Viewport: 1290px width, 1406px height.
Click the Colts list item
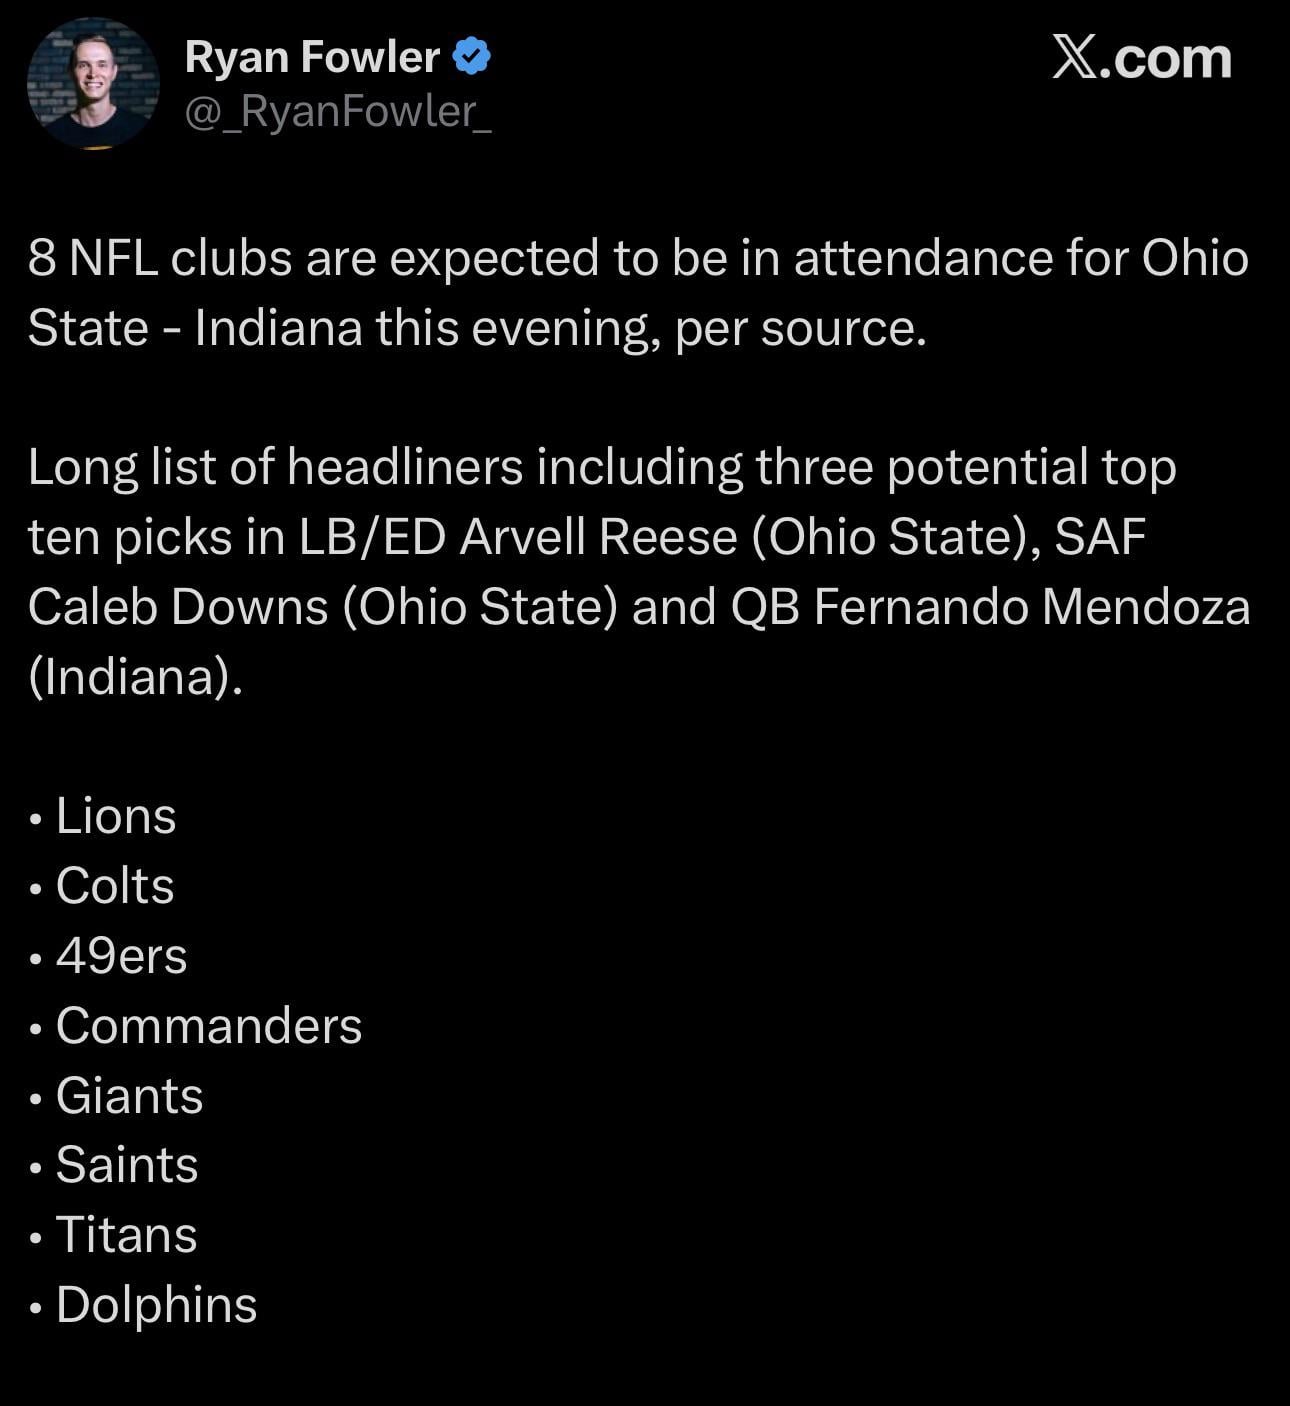point(115,886)
